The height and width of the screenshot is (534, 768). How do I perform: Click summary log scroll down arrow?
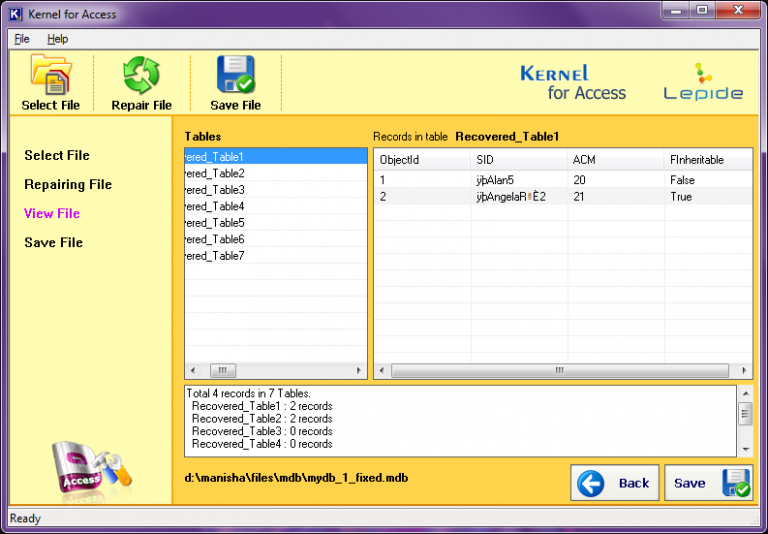point(745,449)
